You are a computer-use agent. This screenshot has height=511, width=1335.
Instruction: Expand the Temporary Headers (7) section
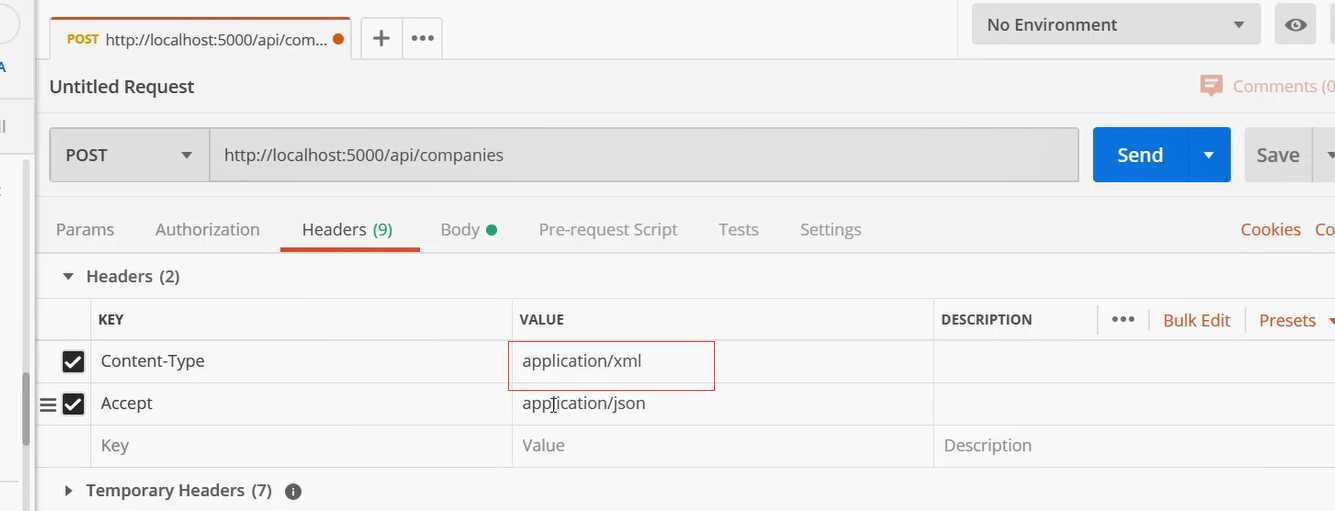68,491
